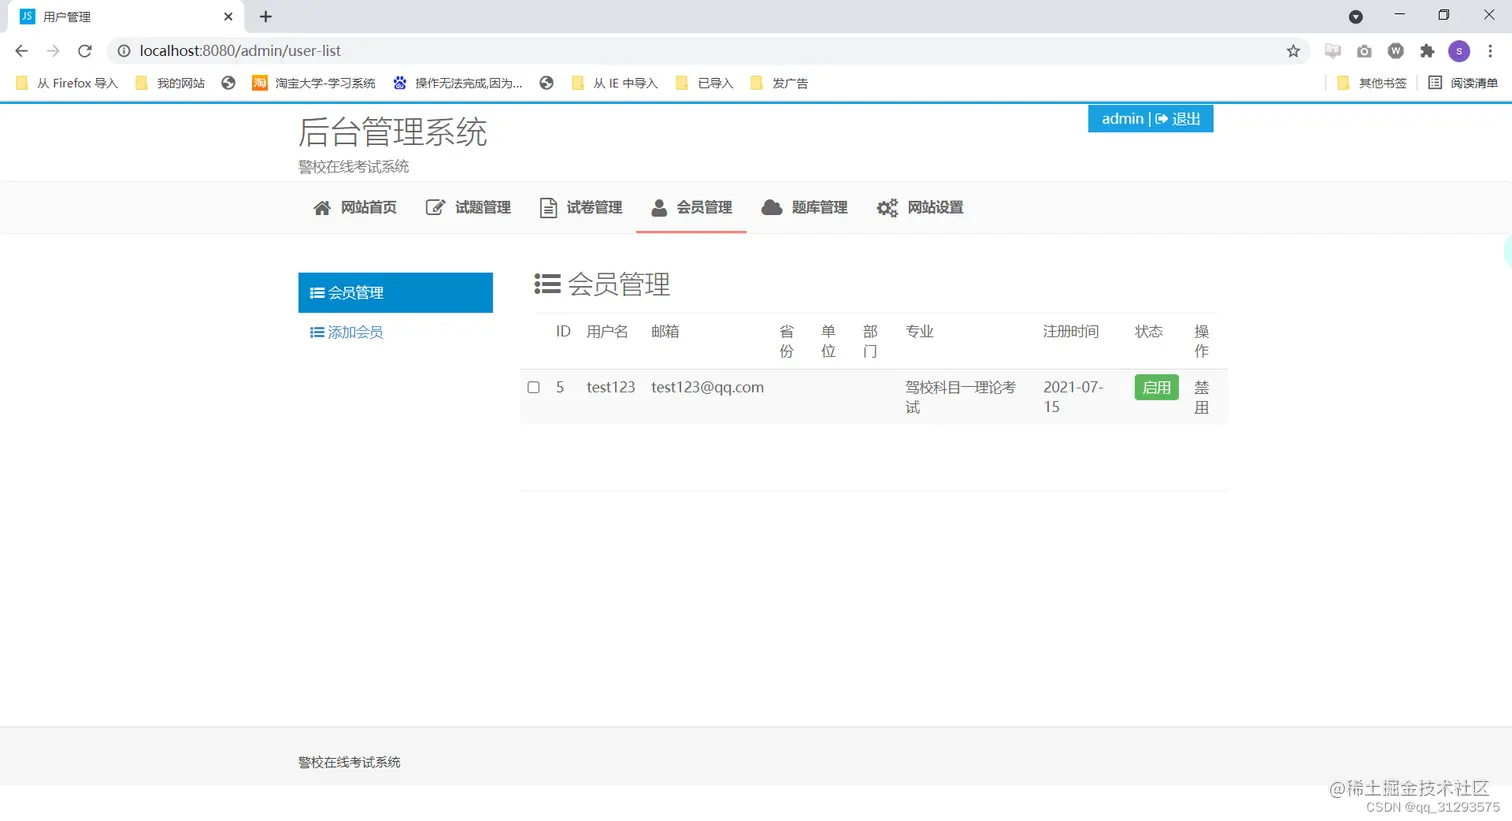This screenshot has width=1512, height=821.
Task: Open 发广告 bookmark folder
Action: point(779,83)
